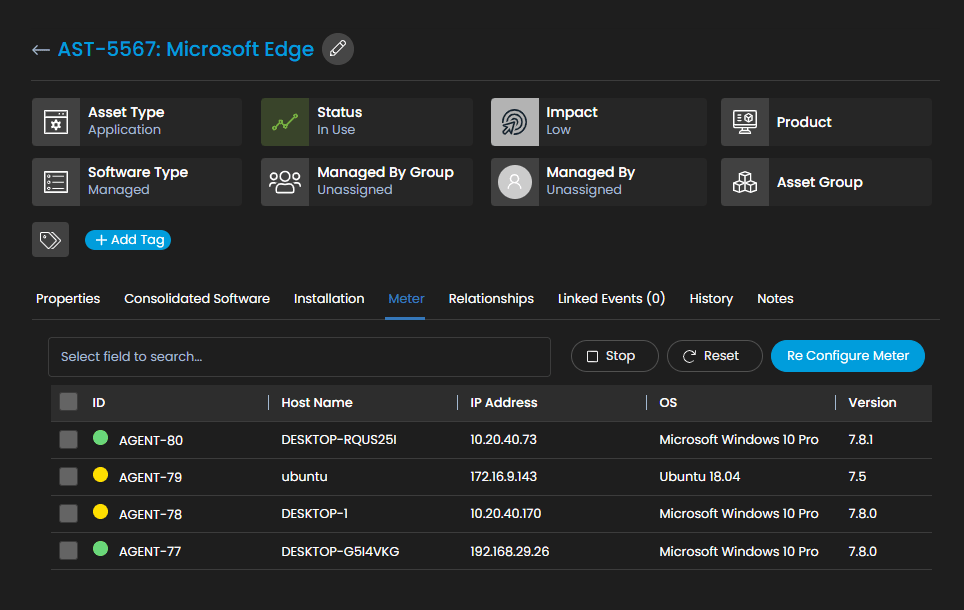This screenshot has height=610, width=964.
Task: Select the Meter tab
Action: [406, 299]
